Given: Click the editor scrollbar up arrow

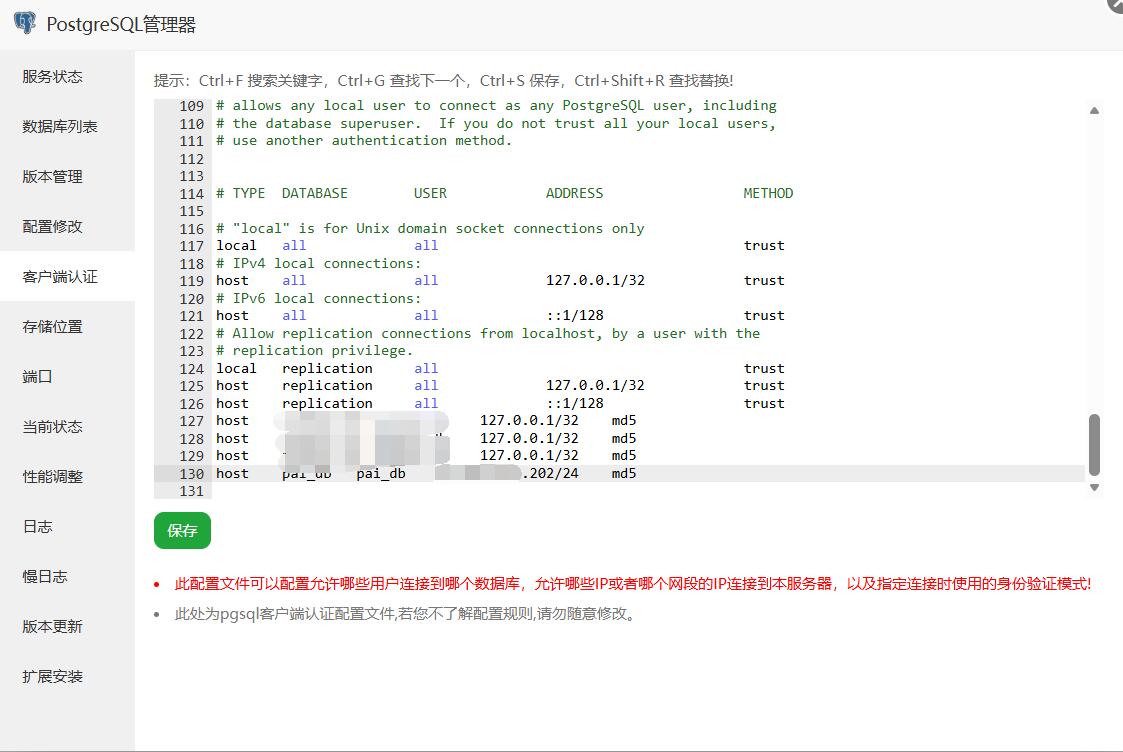Looking at the screenshot, I should 1094,110.
